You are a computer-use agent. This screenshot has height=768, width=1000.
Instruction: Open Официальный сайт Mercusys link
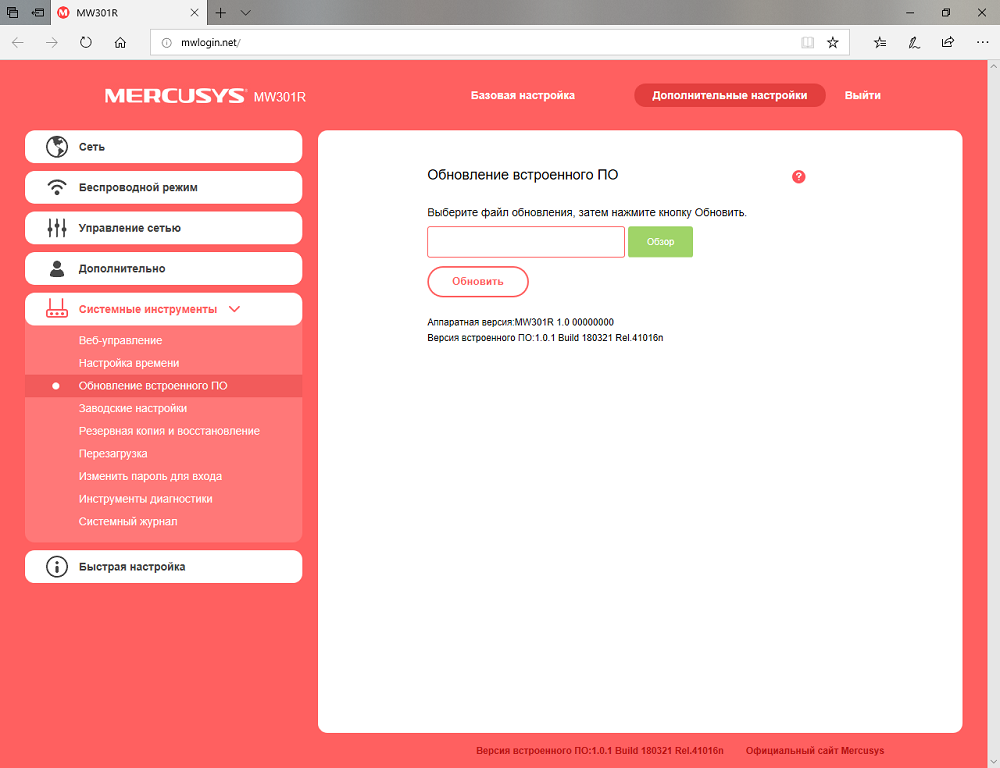(x=815, y=751)
